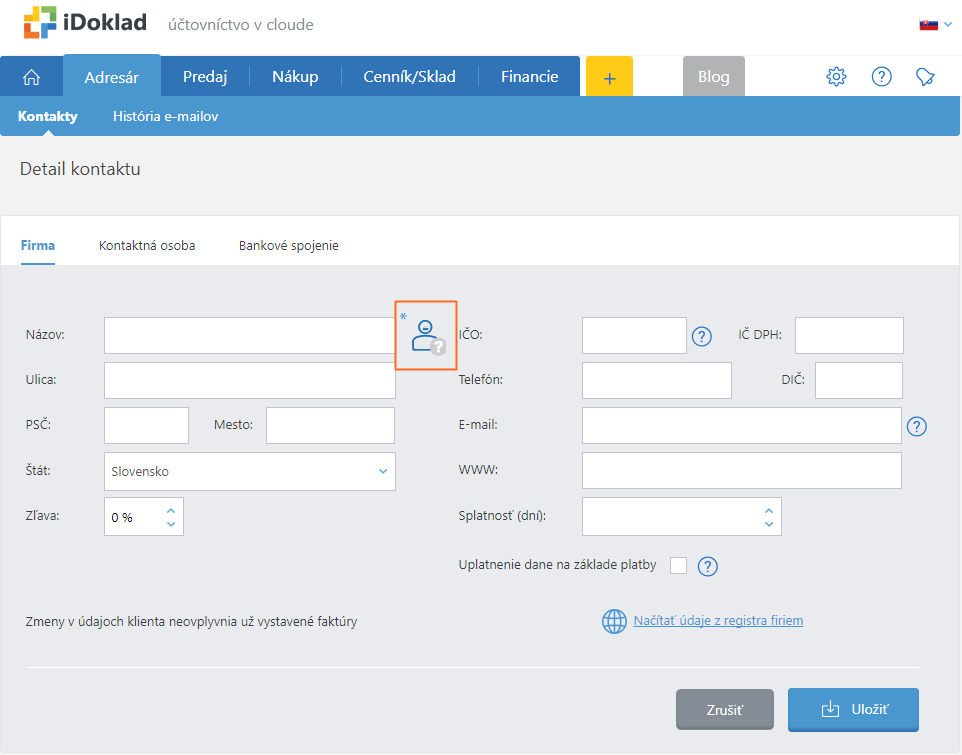This screenshot has height=755, width=962.
Task: Open the help question mark in the top bar
Action: pos(881,77)
